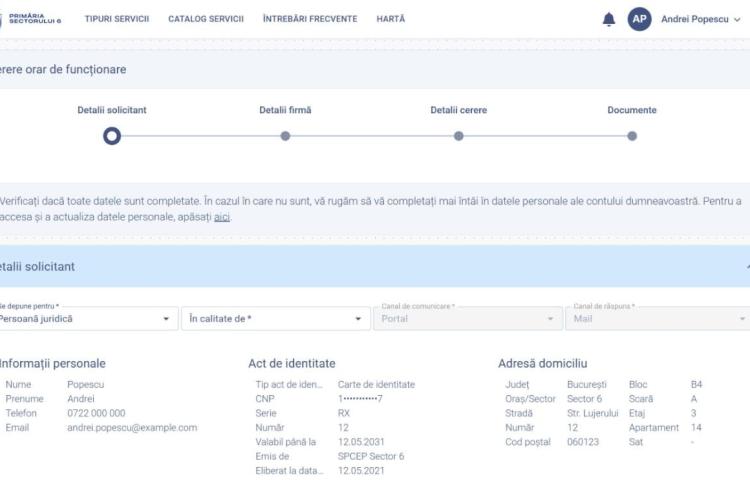The width and height of the screenshot is (750, 500).
Task: Go to Întrebări Frecvente
Action: click(310, 19)
